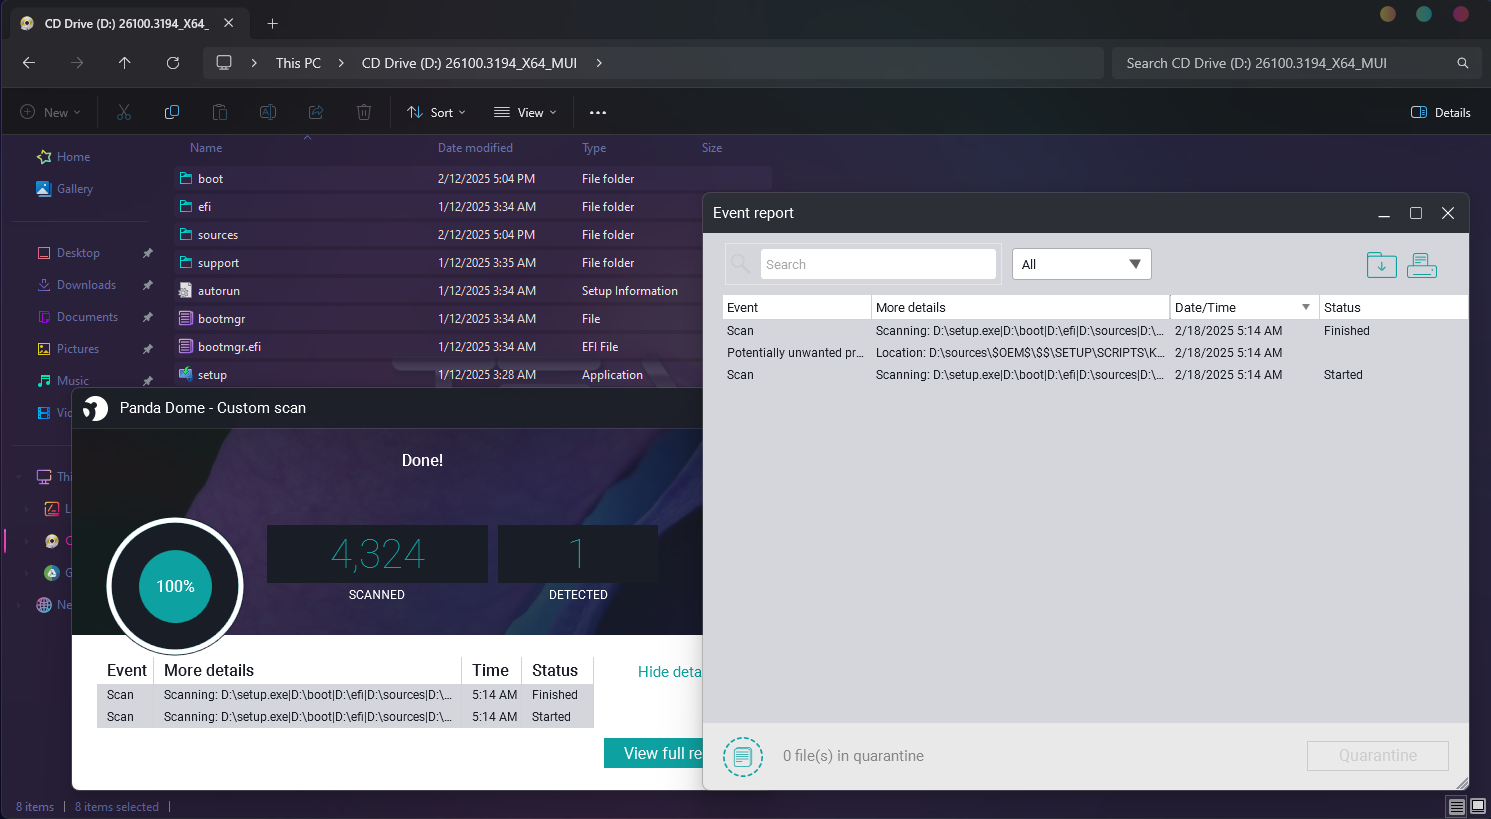Select the Potentially unwanted program event row
This screenshot has width=1491, height=819.
coord(1095,353)
